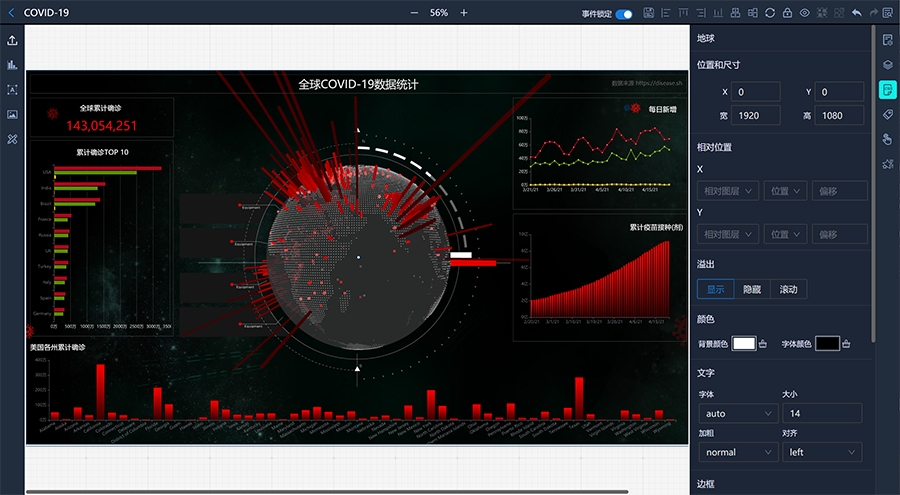Align selected items to the right
900x495 pixels.
(701, 13)
